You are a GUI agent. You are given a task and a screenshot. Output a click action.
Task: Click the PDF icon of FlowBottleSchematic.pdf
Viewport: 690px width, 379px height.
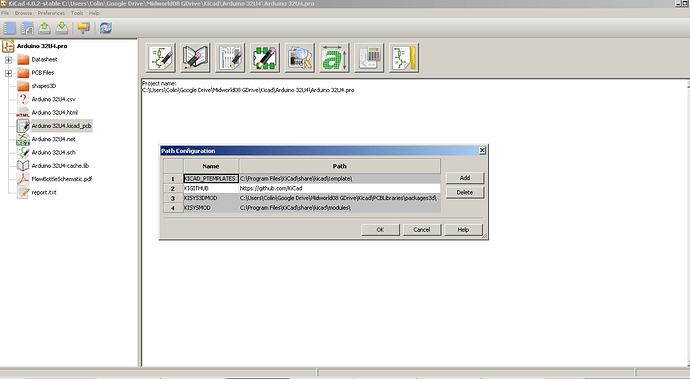coord(23,179)
